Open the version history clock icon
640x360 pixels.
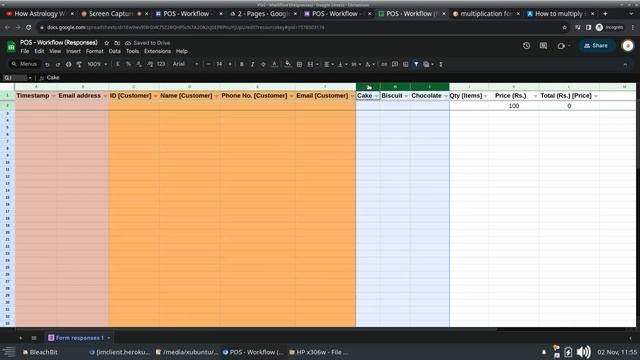click(x=527, y=46)
